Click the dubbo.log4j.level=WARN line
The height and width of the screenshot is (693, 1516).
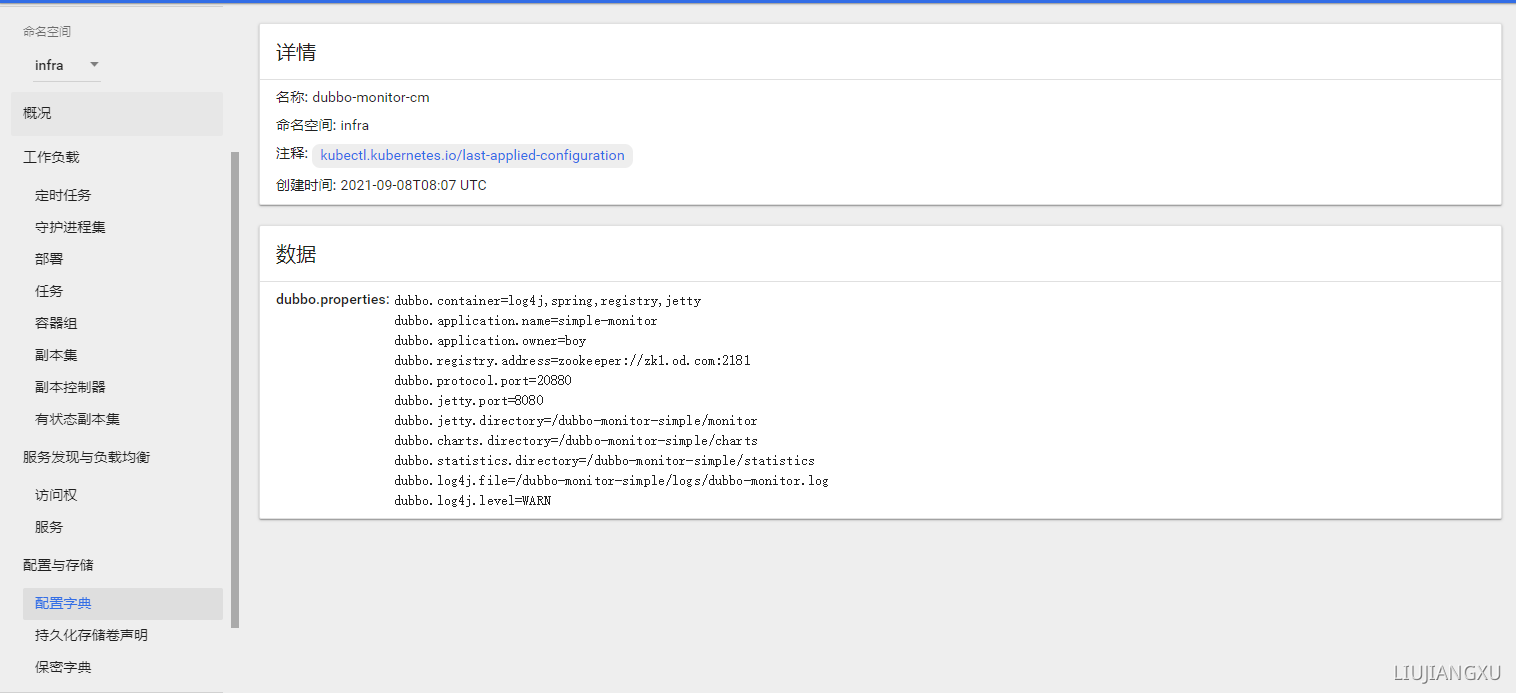coord(472,501)
